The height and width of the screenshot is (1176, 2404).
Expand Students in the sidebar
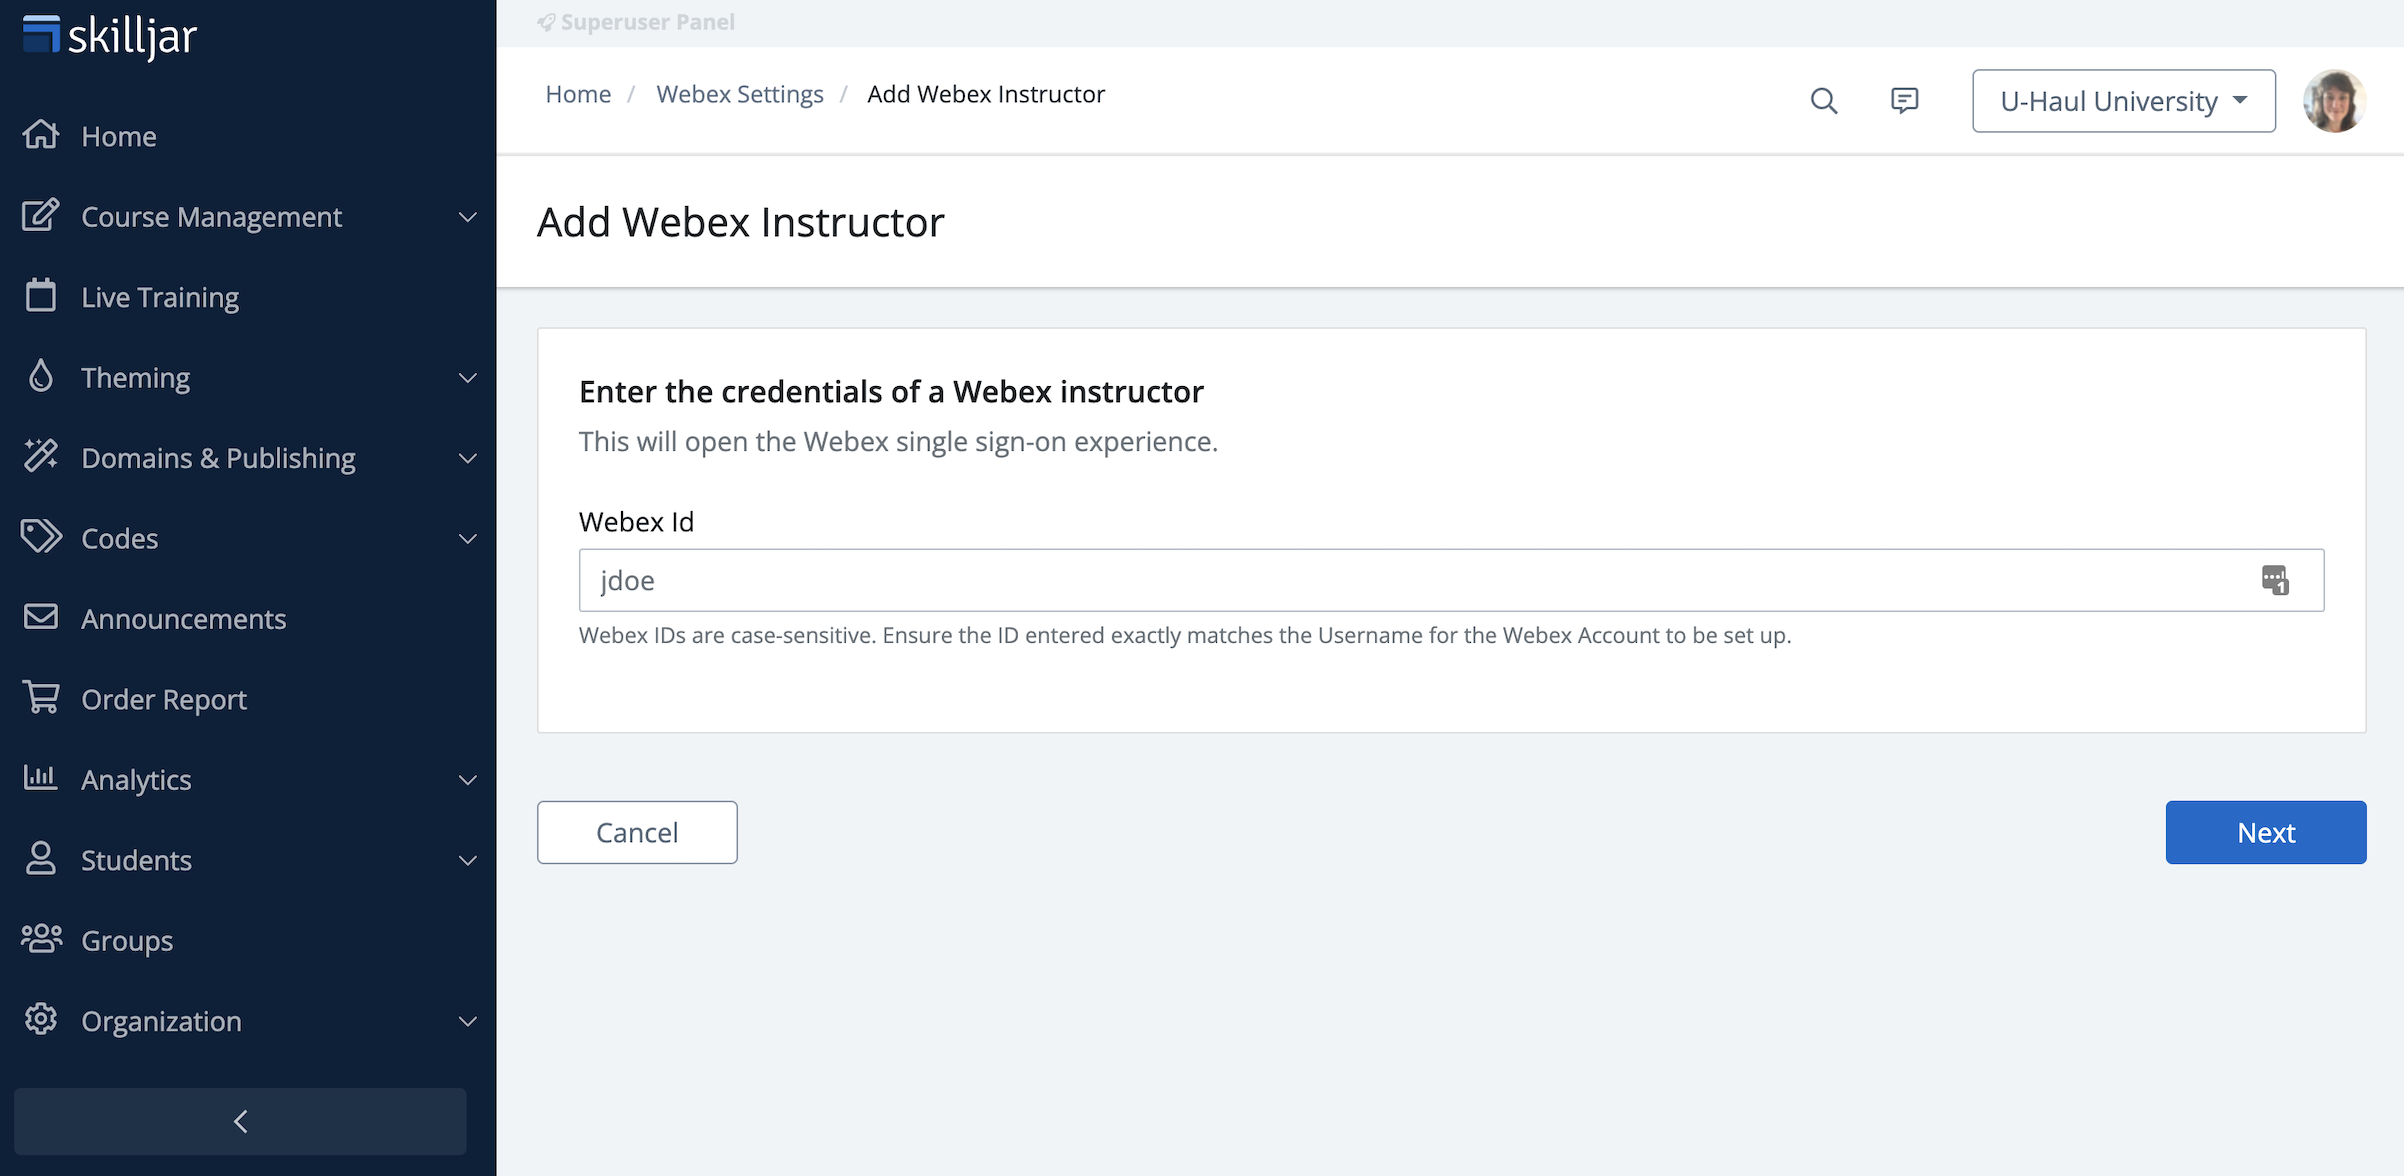pos(467,860)
